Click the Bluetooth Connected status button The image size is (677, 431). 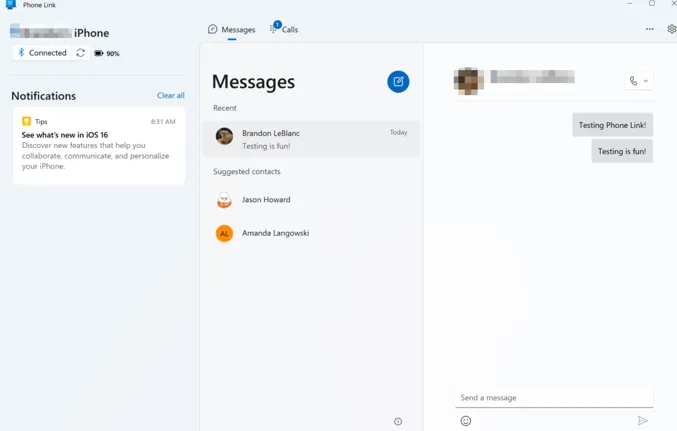42,53
